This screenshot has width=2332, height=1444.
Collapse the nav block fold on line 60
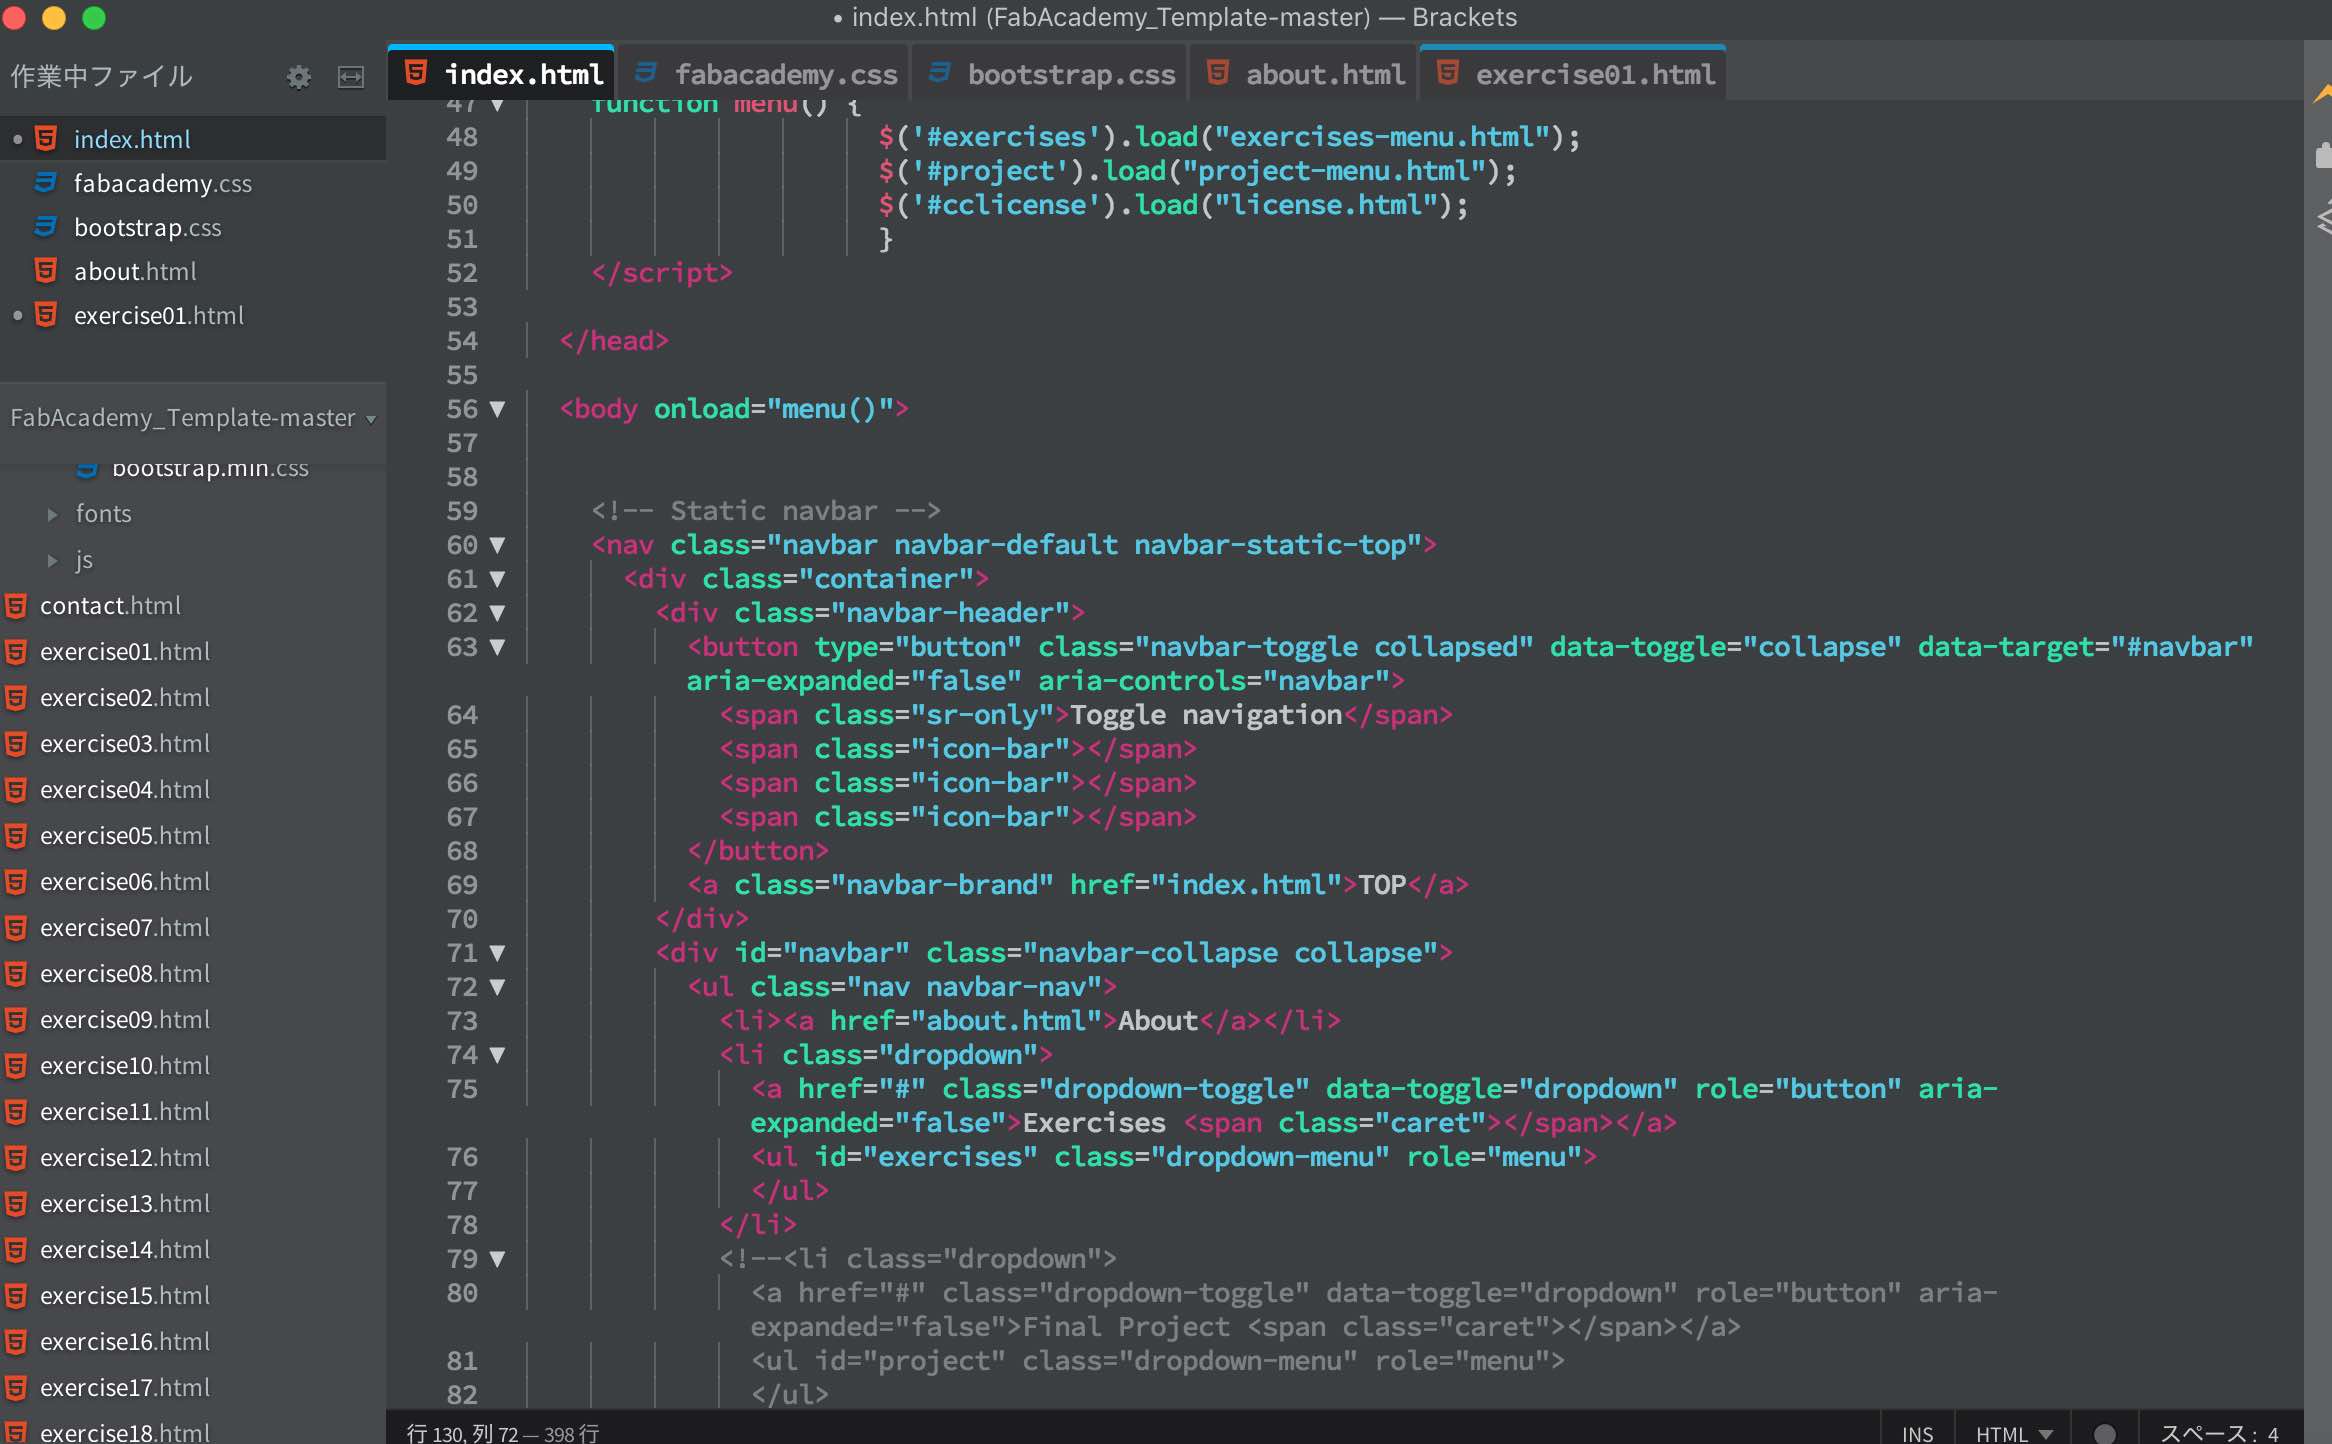[497, 545]
